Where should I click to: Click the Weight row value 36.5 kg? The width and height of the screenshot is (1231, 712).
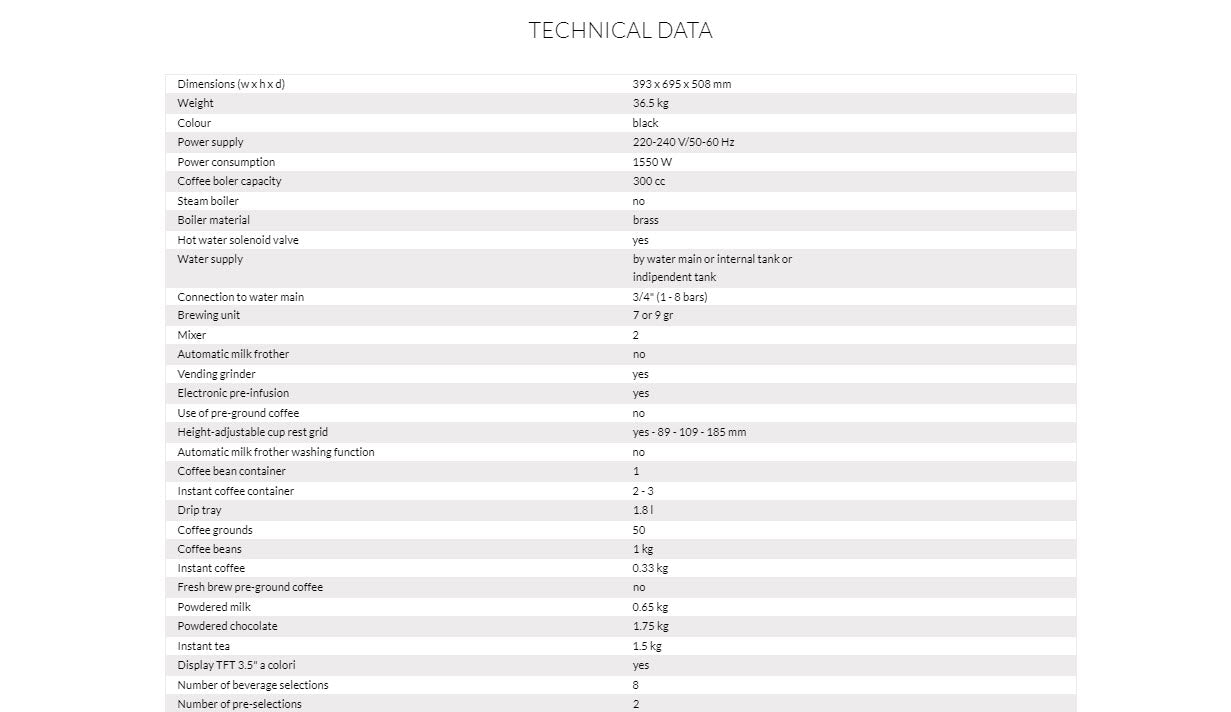(650, 103)
